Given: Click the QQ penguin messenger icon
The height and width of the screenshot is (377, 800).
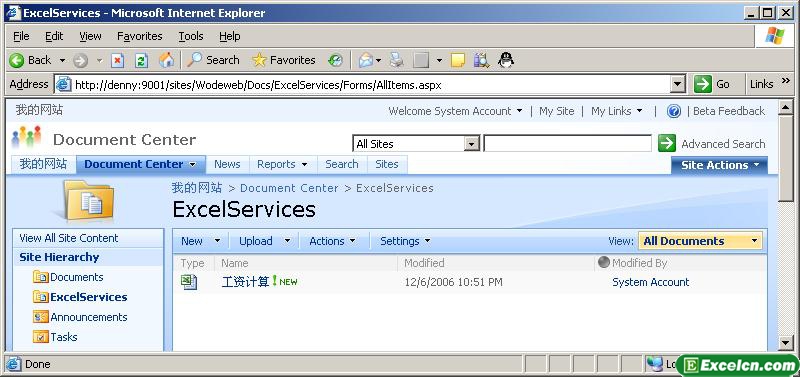Looking at the screenshot, I should point(506,60).
